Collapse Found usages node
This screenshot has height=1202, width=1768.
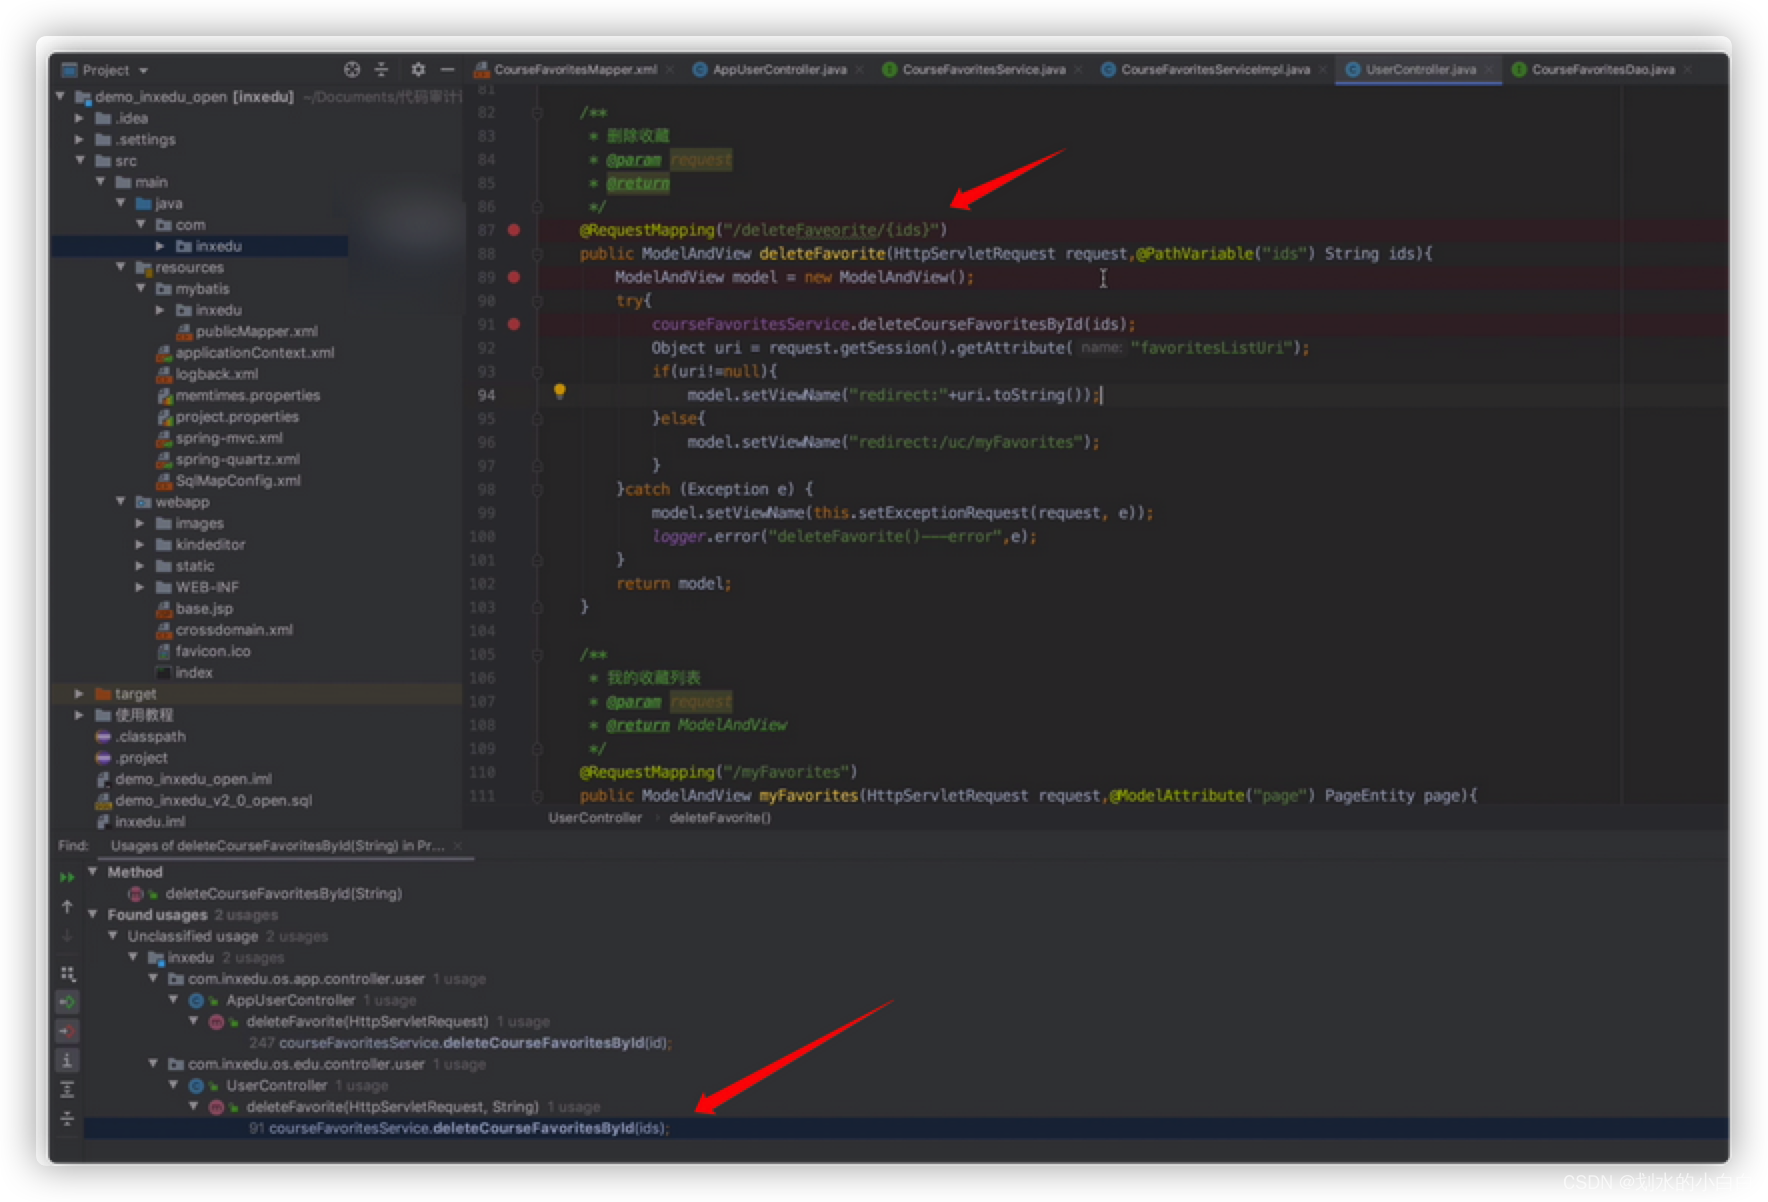92,914
